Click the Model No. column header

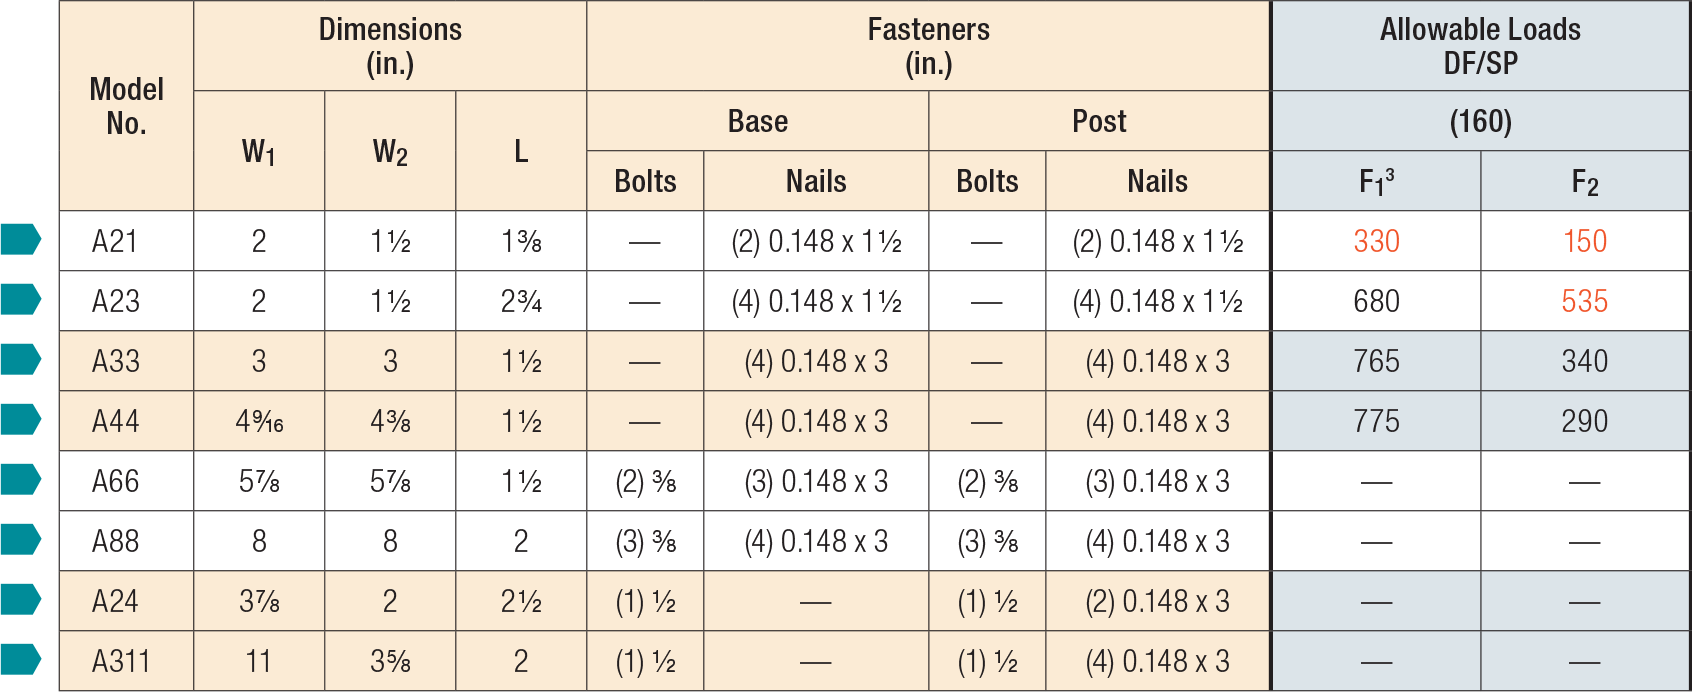[126, 106]
